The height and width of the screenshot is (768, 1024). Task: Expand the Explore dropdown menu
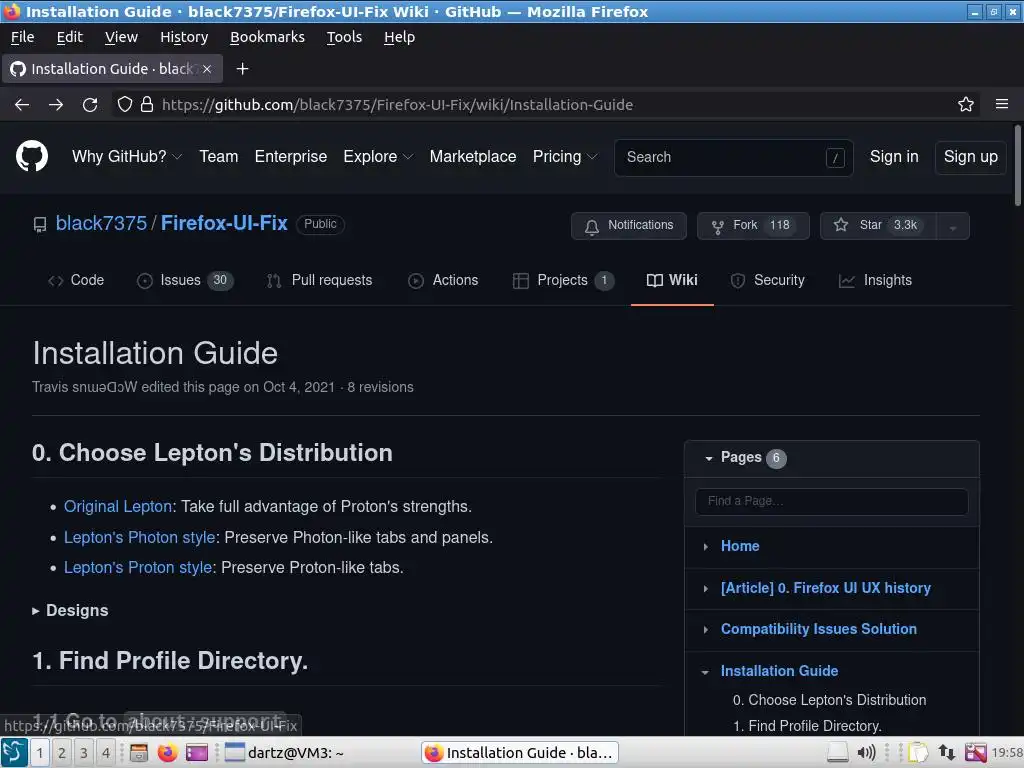(x=378, y=157)
